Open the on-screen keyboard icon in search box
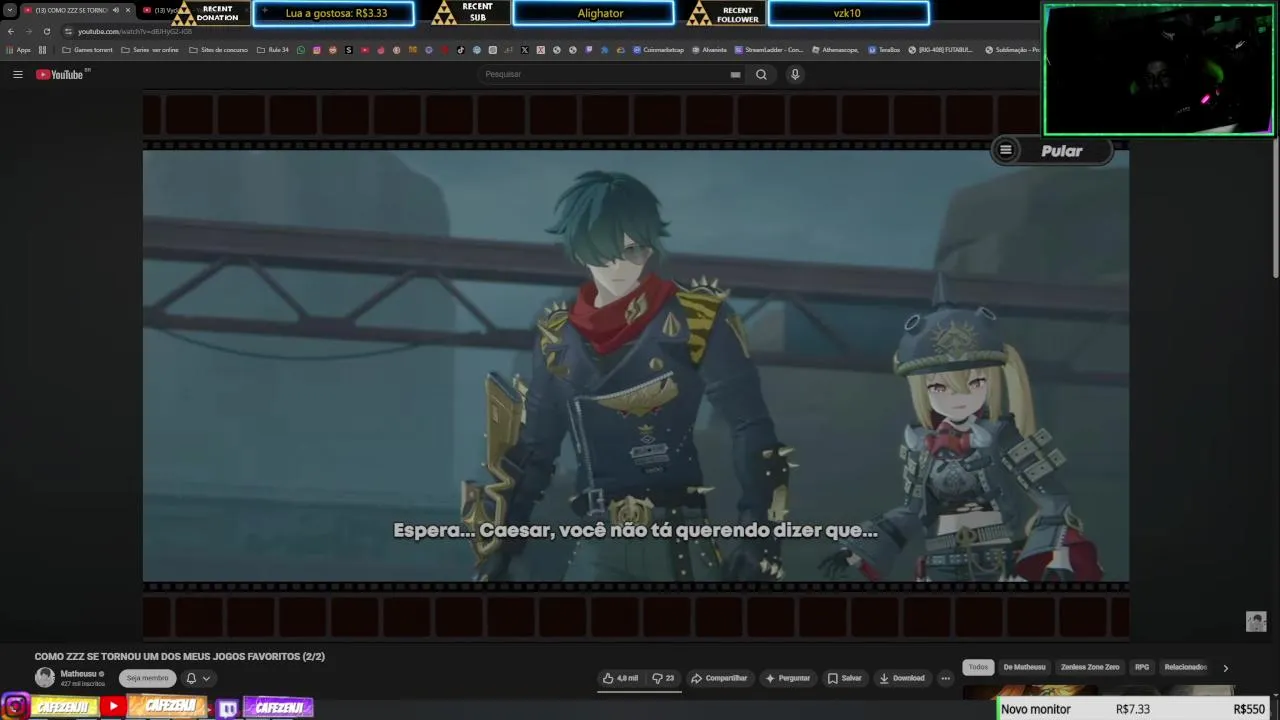1280x720 pixels. click(735, 74)
